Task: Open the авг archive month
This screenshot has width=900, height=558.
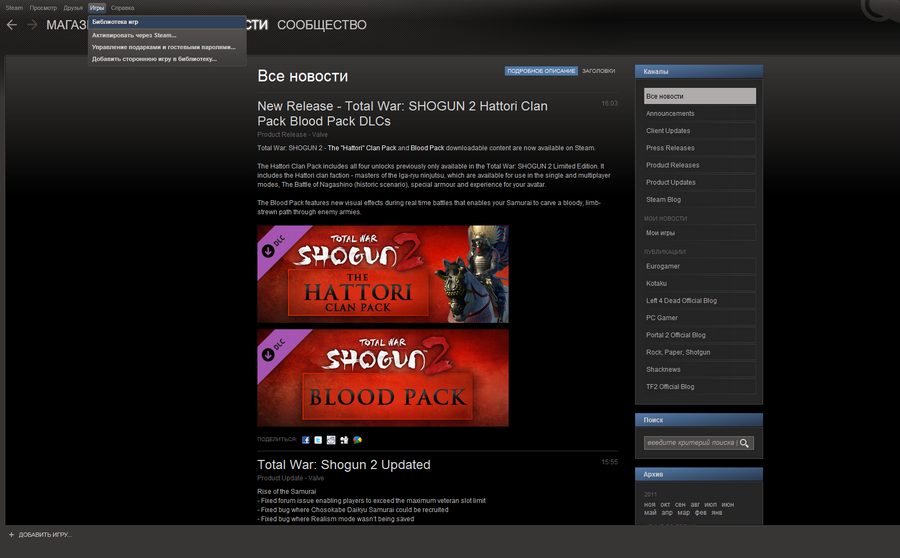Action: pyautogui.click(x=695, y=505)
